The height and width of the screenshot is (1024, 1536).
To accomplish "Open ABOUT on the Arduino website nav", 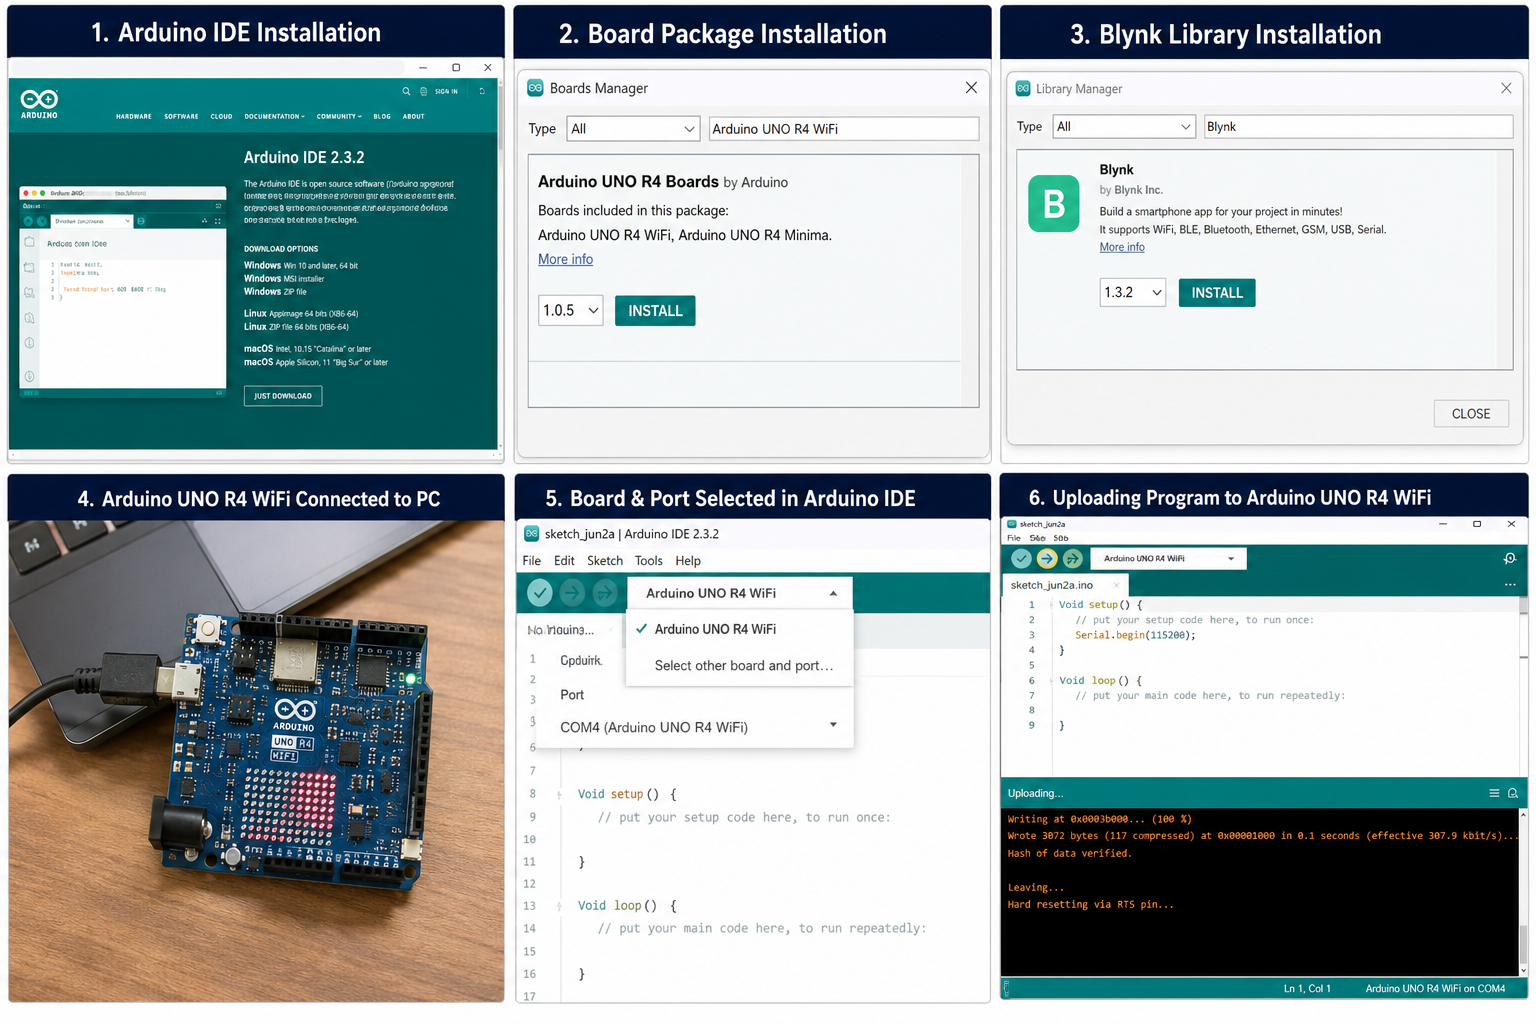I will click(x=414, y=117).
